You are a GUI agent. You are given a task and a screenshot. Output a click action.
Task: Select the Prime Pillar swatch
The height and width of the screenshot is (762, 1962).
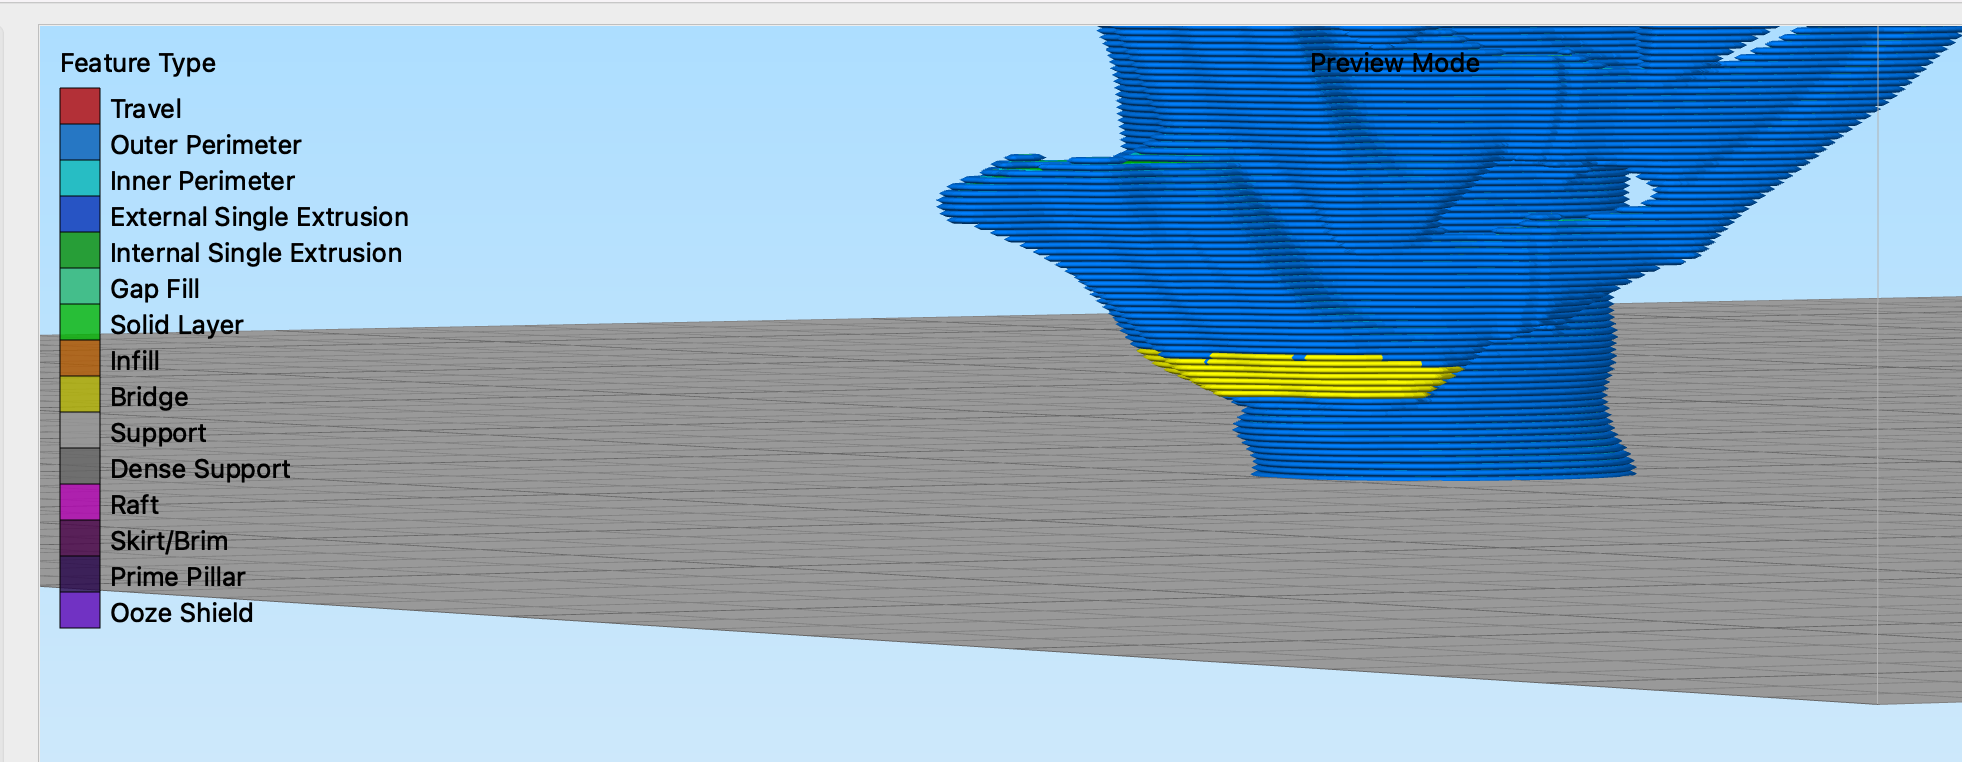coord(80,574)
